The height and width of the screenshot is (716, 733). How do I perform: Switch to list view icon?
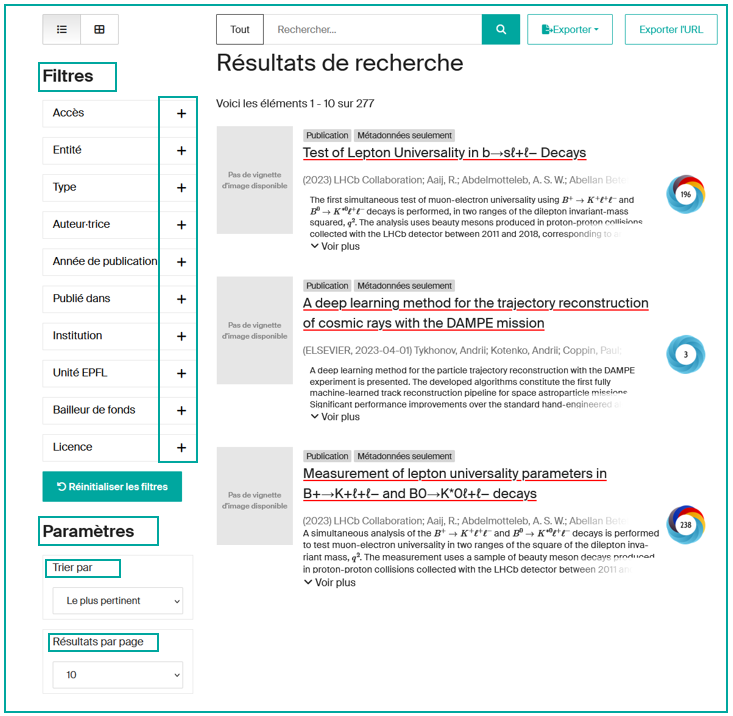(62, 29)
